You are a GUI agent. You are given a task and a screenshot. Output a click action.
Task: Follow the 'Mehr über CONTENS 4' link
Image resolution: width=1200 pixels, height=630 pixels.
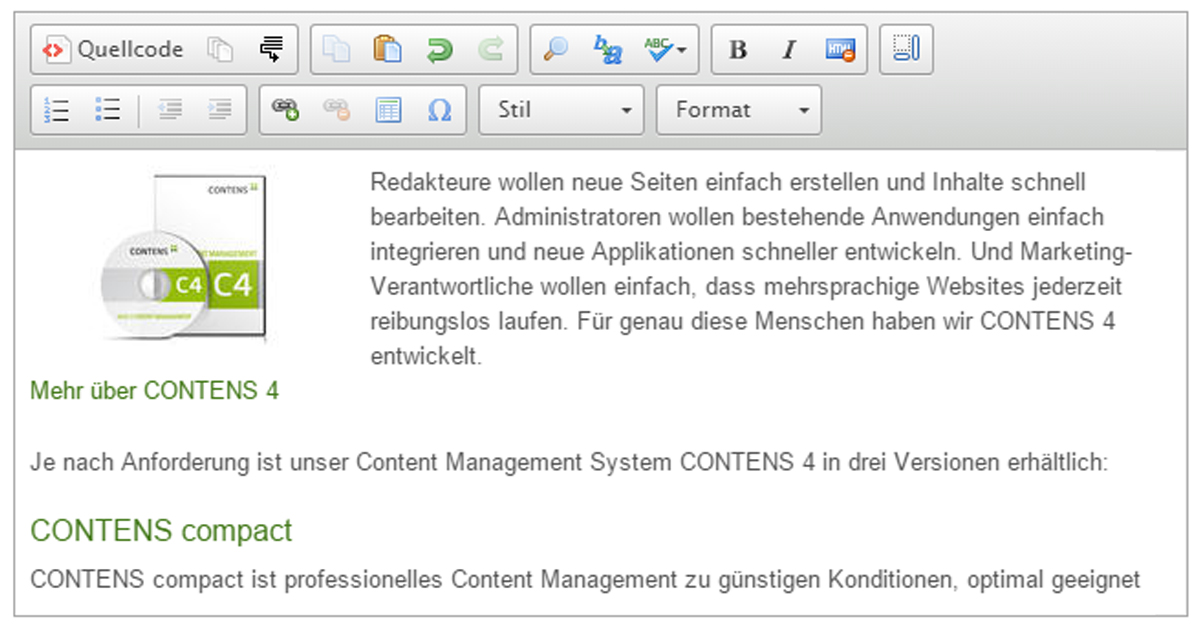[x=155, y=390]
